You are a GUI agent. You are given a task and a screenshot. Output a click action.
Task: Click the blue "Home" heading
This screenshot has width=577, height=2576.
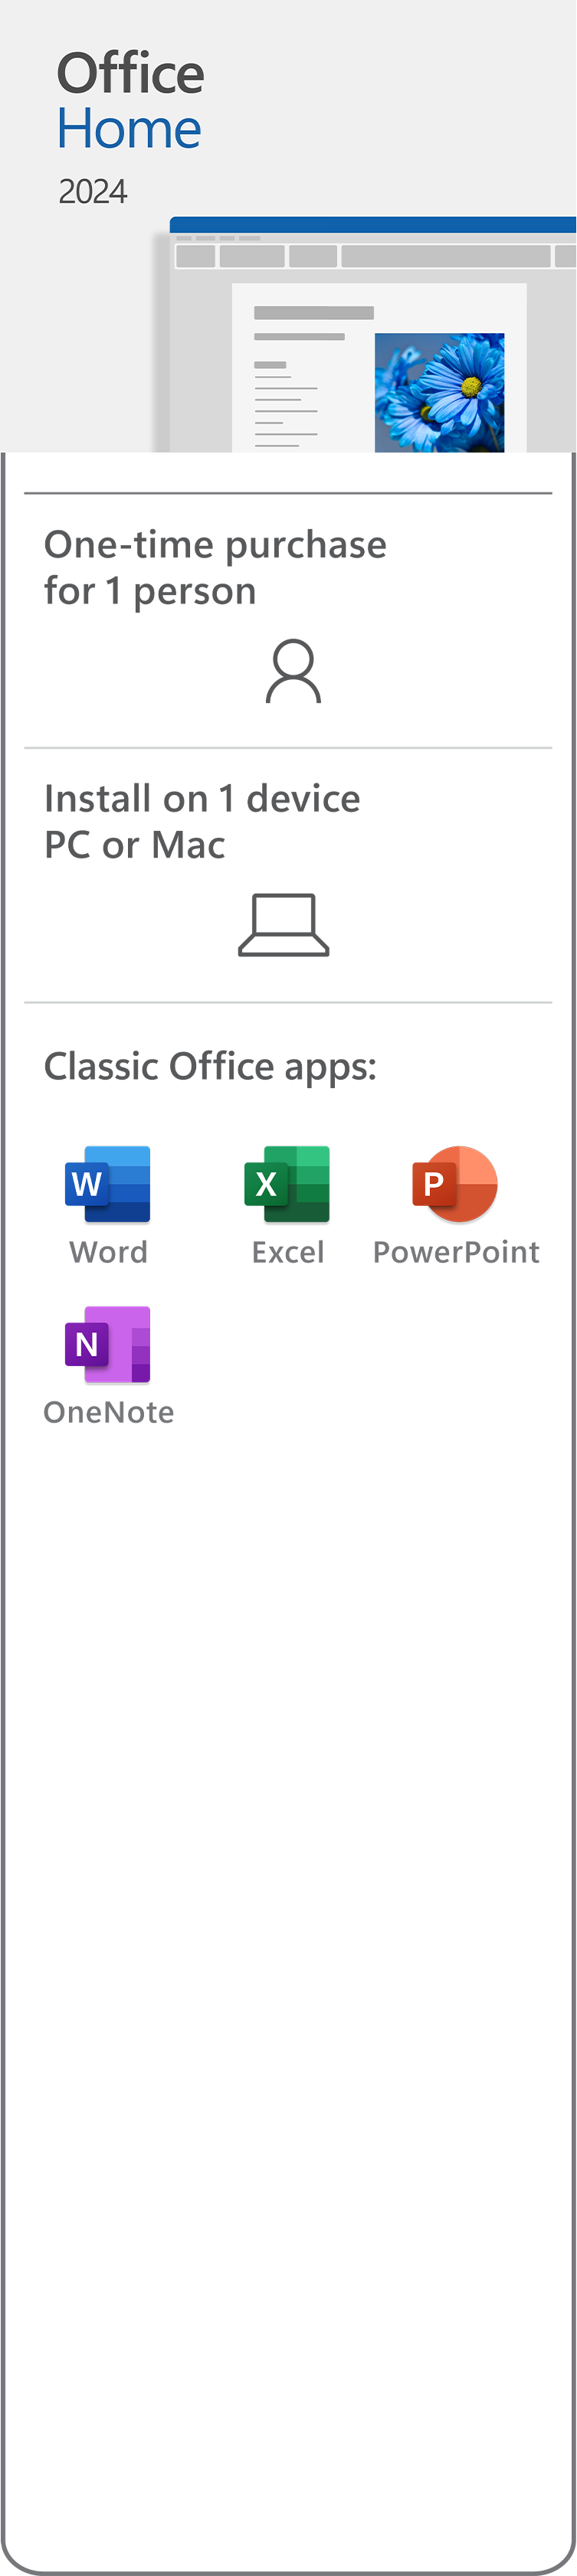[x=129, y=129]
